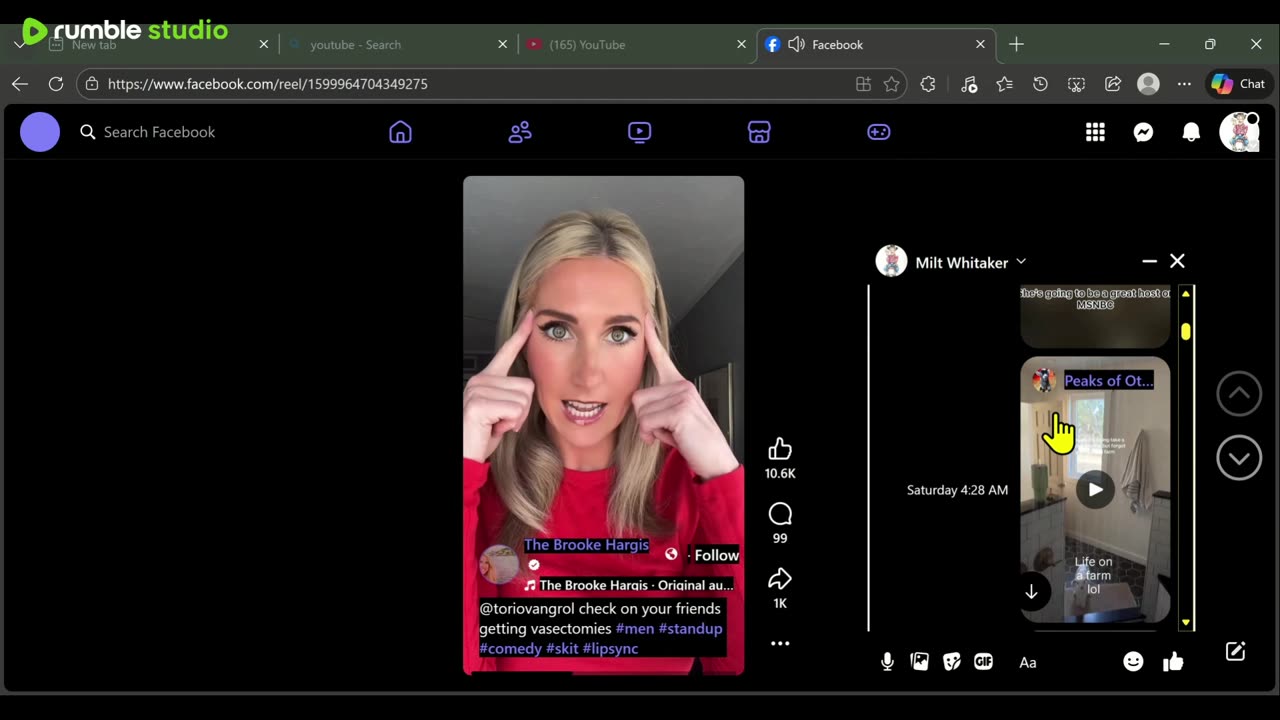Close the youtube - Search tab
The width and height of the screenshot is (1280, 720).
503,45
